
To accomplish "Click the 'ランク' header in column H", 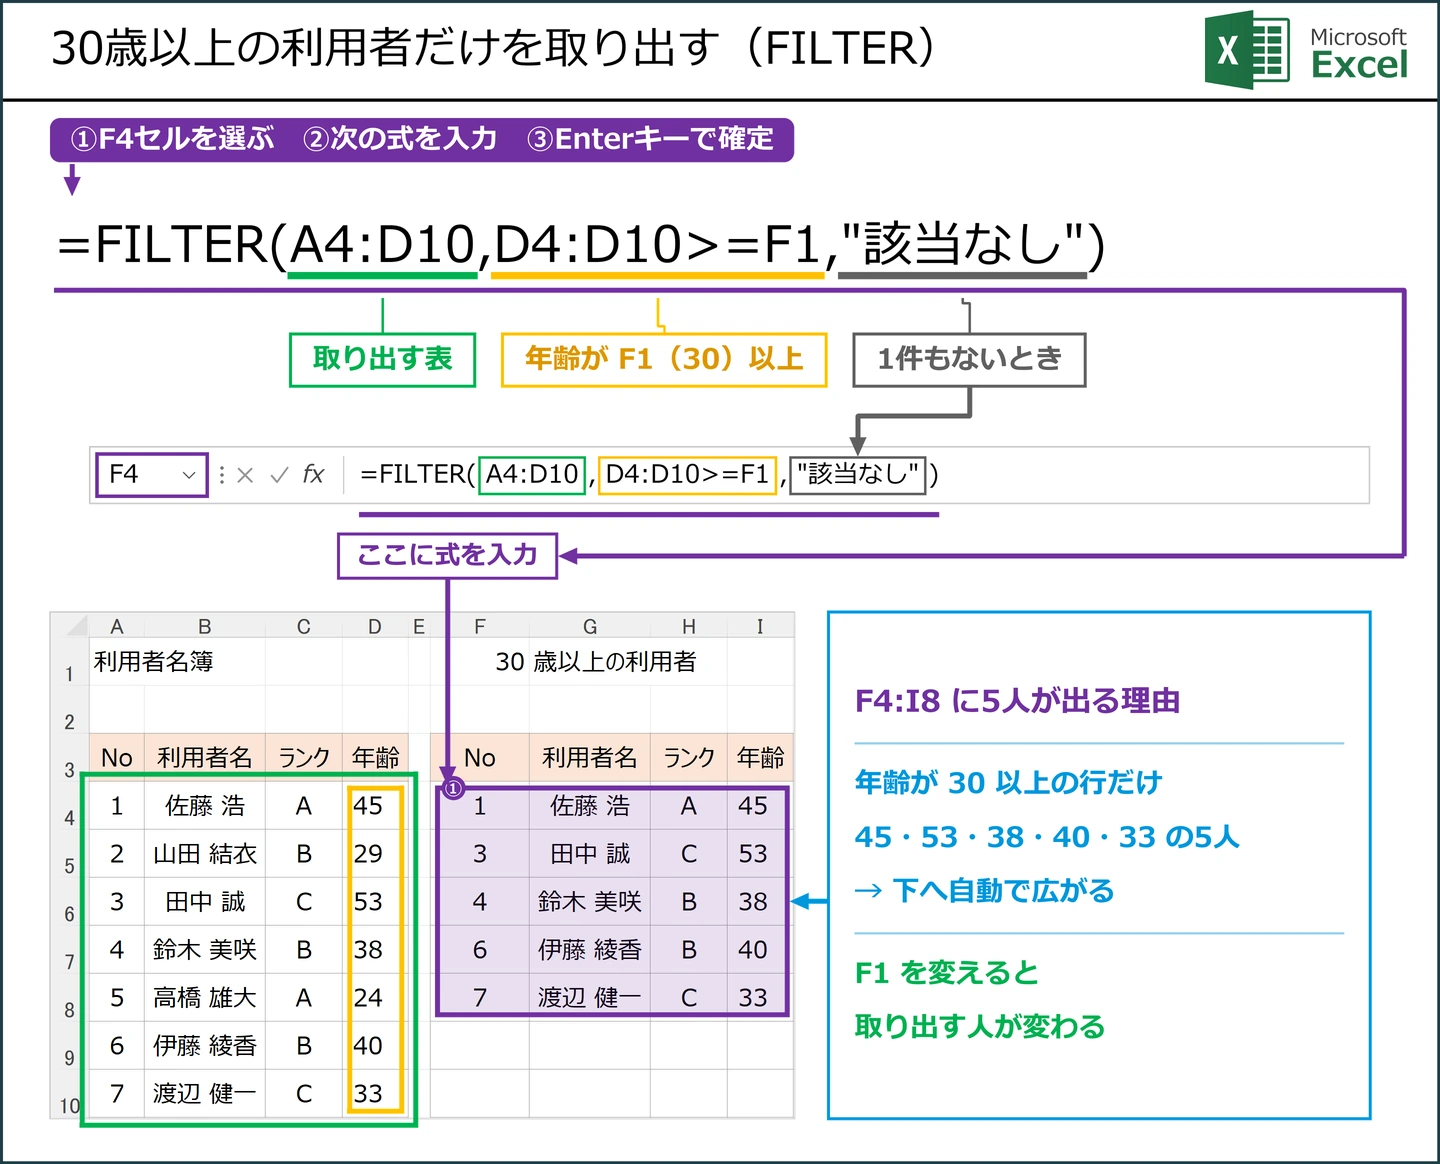I will coord(689,758).
